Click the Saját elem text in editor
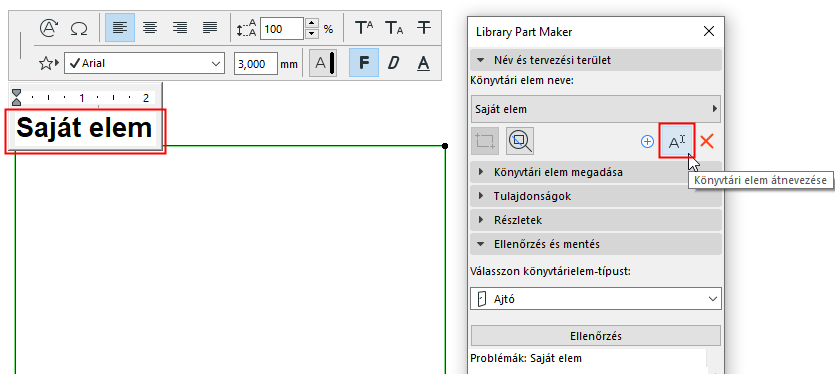The width and height of the screenshot is (835, 374). [x=84, y=128]
